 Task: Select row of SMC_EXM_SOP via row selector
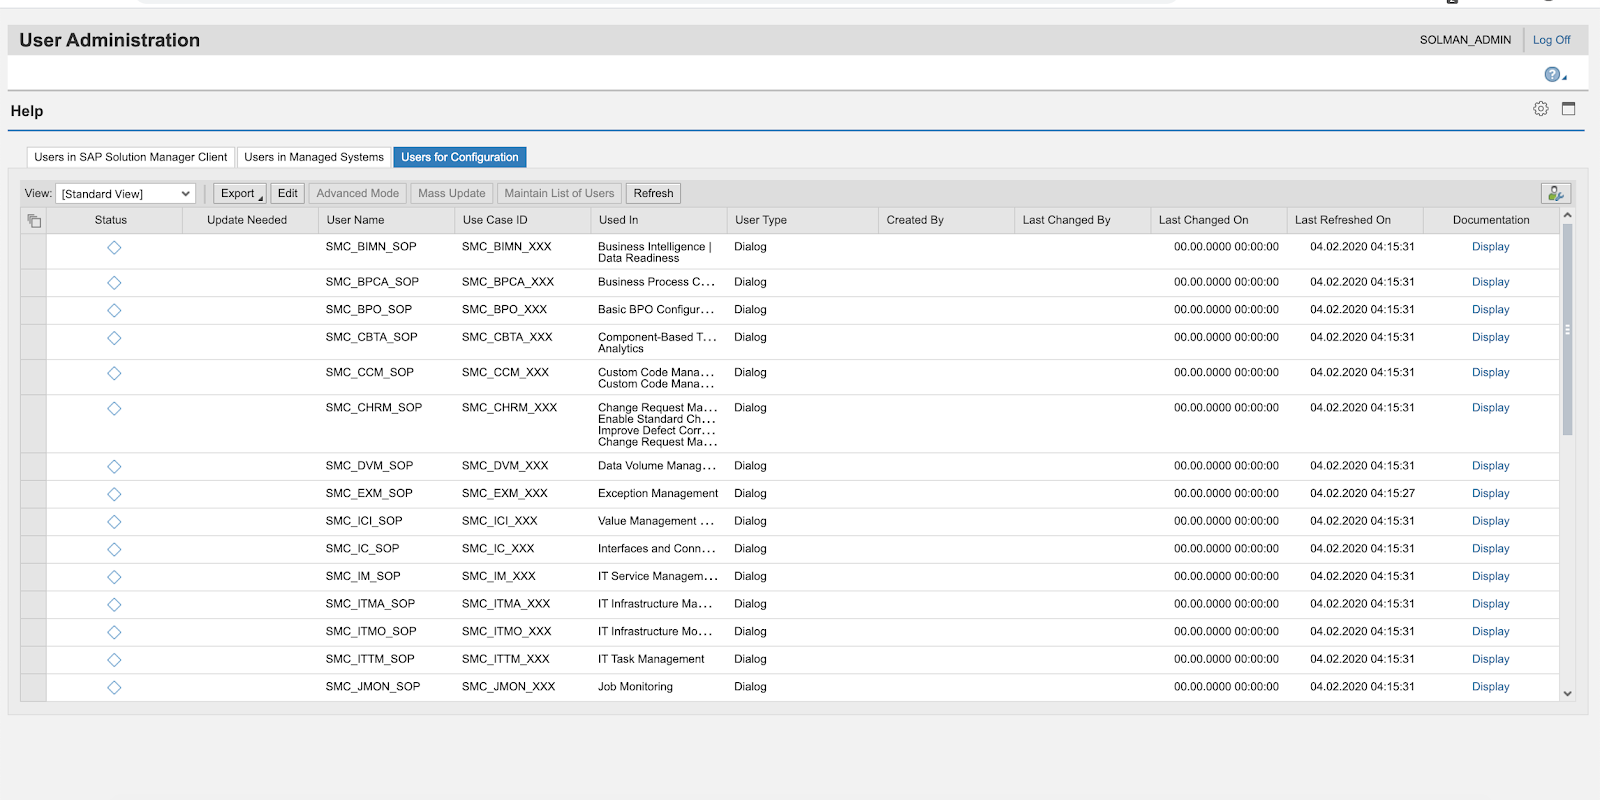pyautogui.click(x=33, y=494)
